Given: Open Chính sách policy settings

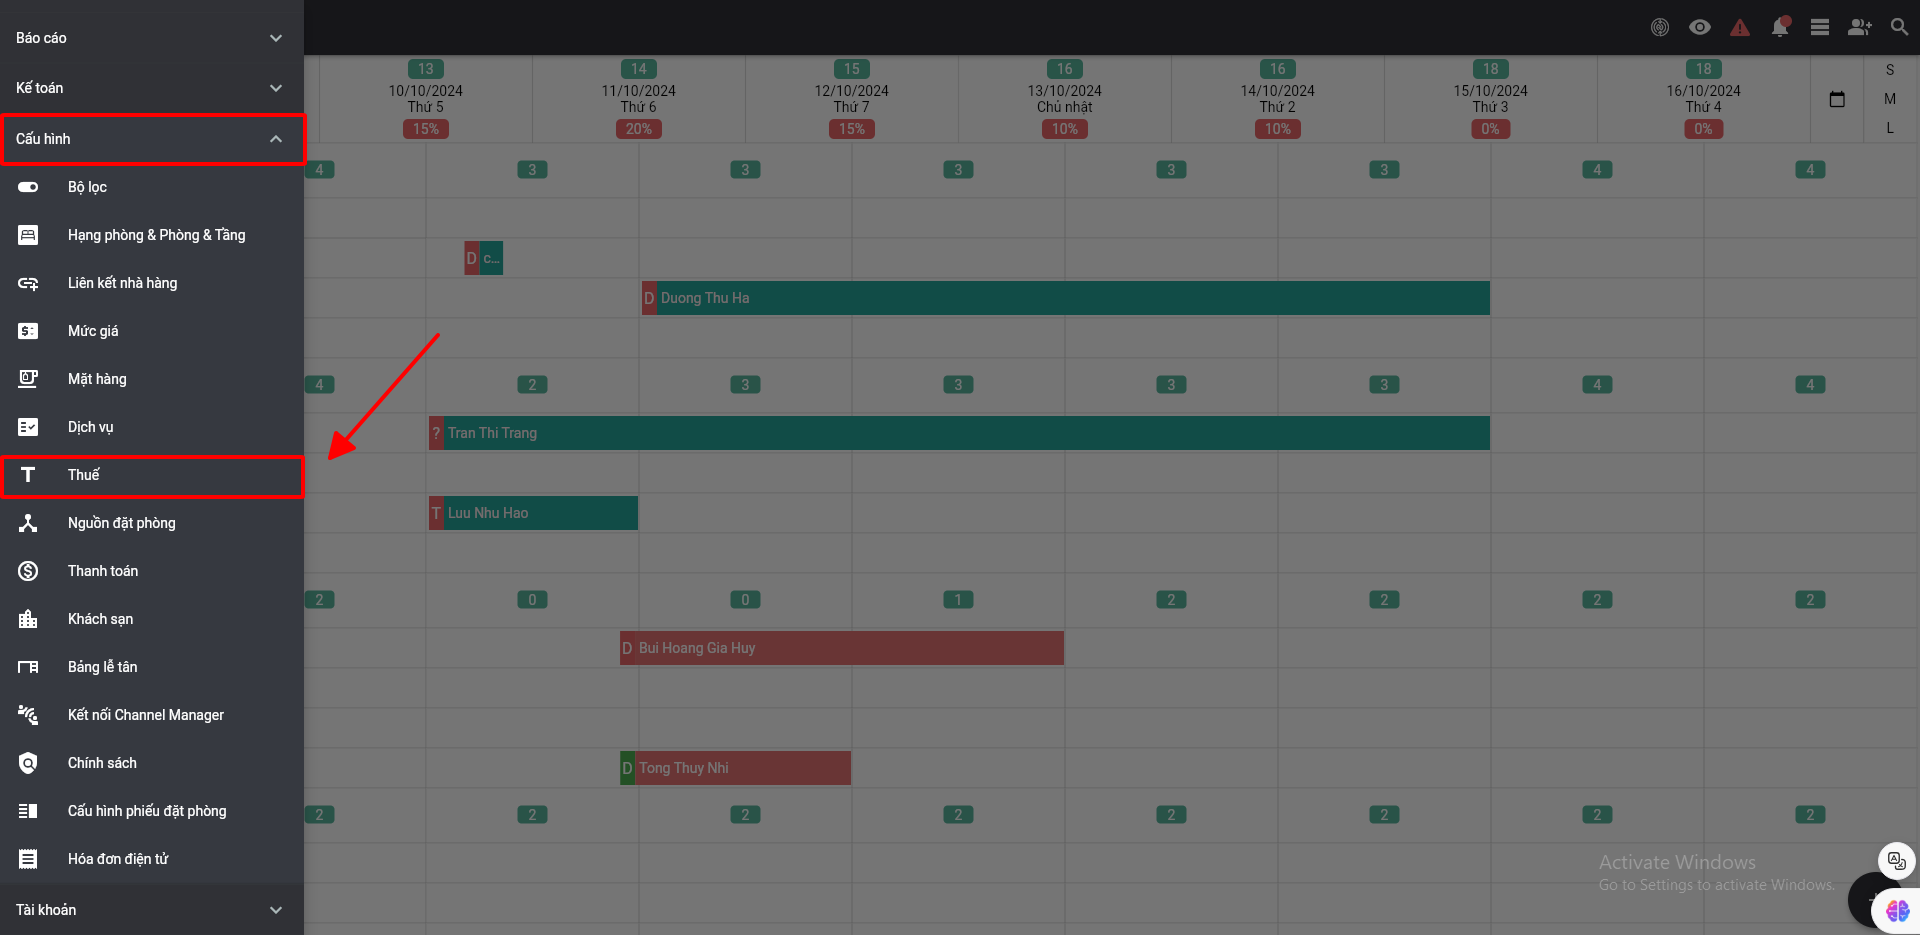Looking at the screenshot, I should 152,763.
